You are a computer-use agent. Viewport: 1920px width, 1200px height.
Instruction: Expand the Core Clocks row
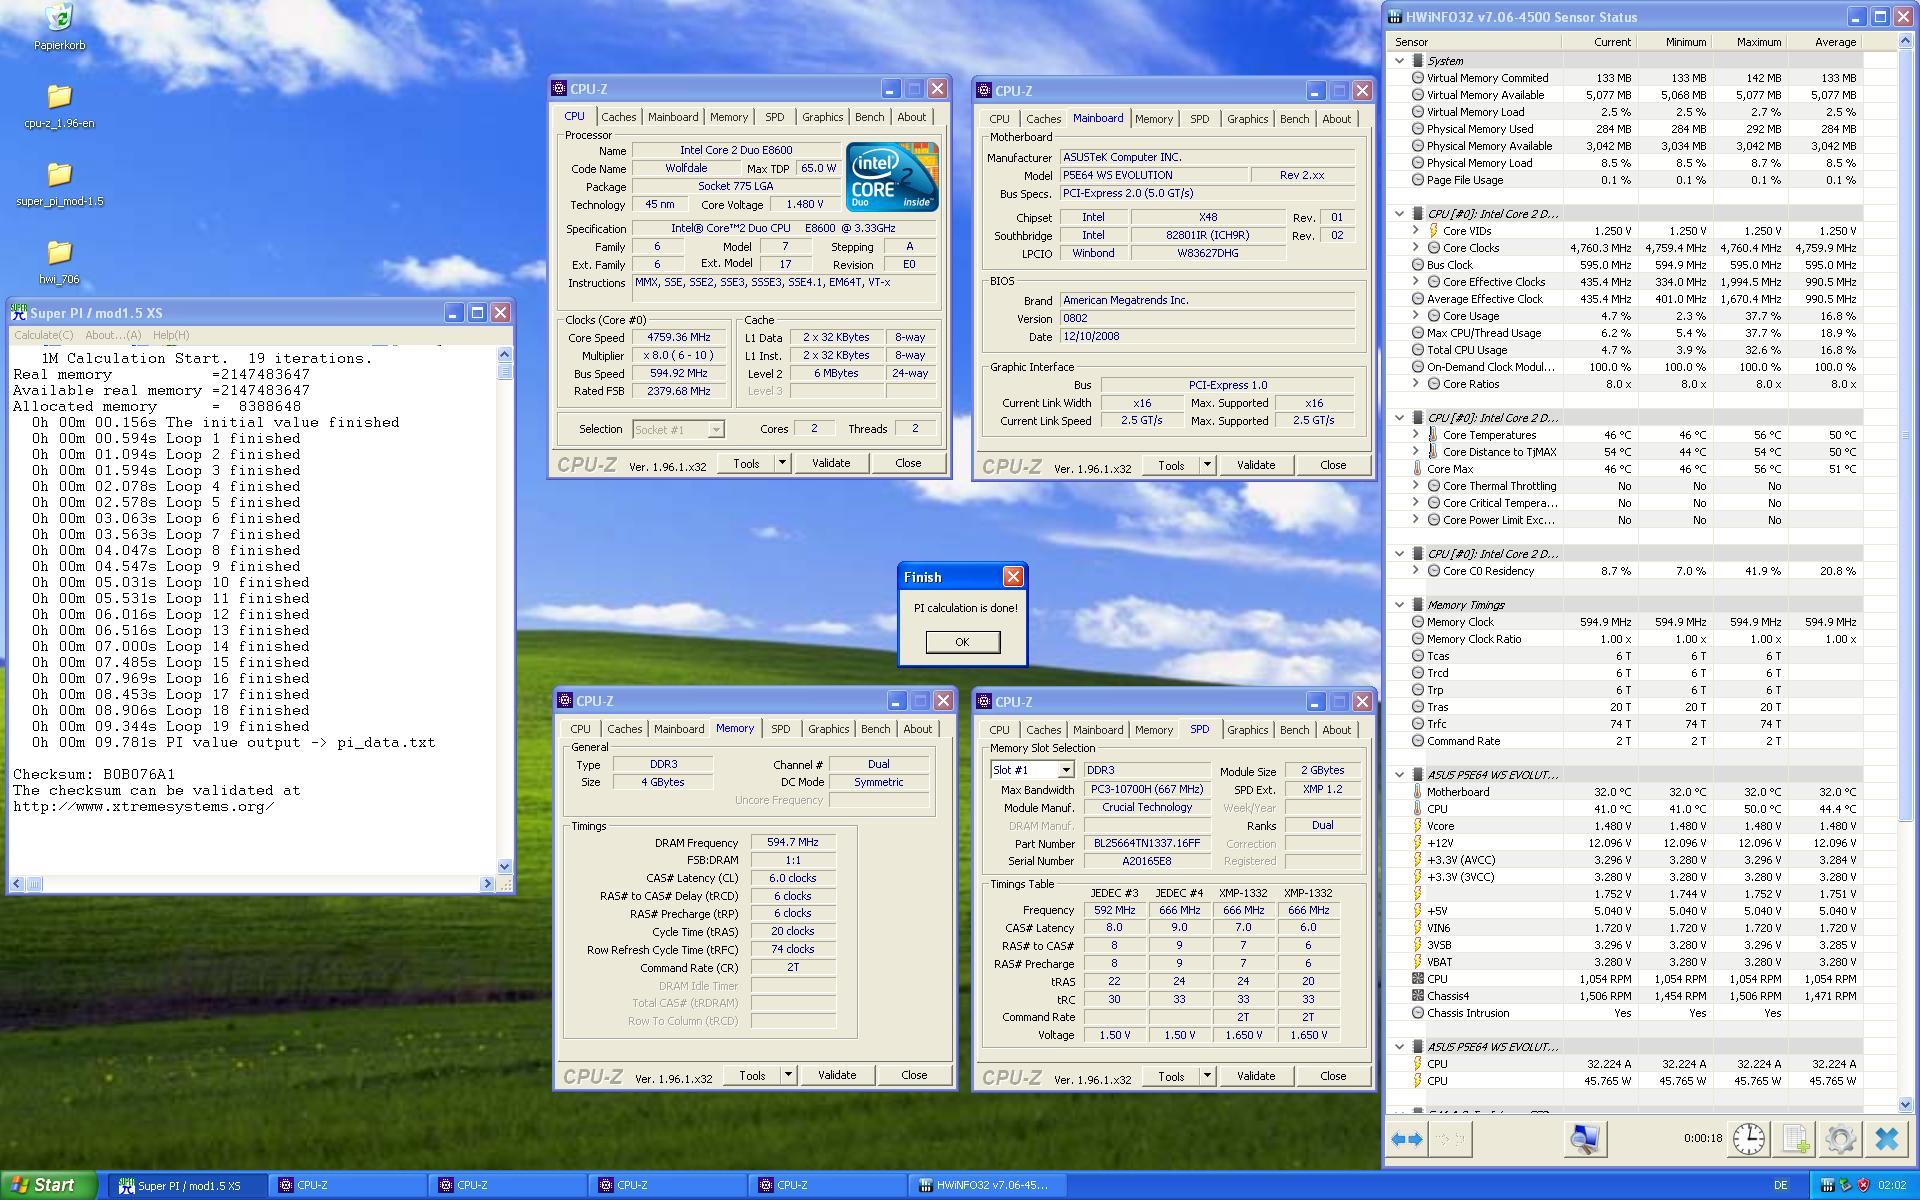pos(1416,247)
